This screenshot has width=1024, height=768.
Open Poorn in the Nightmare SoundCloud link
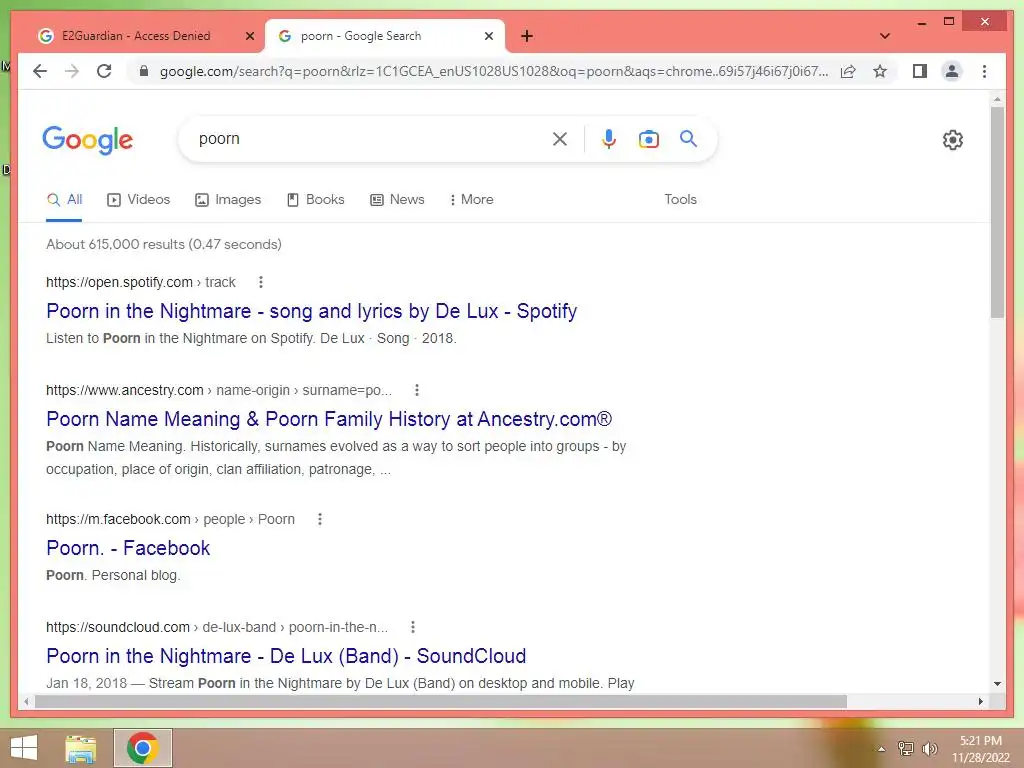point(286,656)
